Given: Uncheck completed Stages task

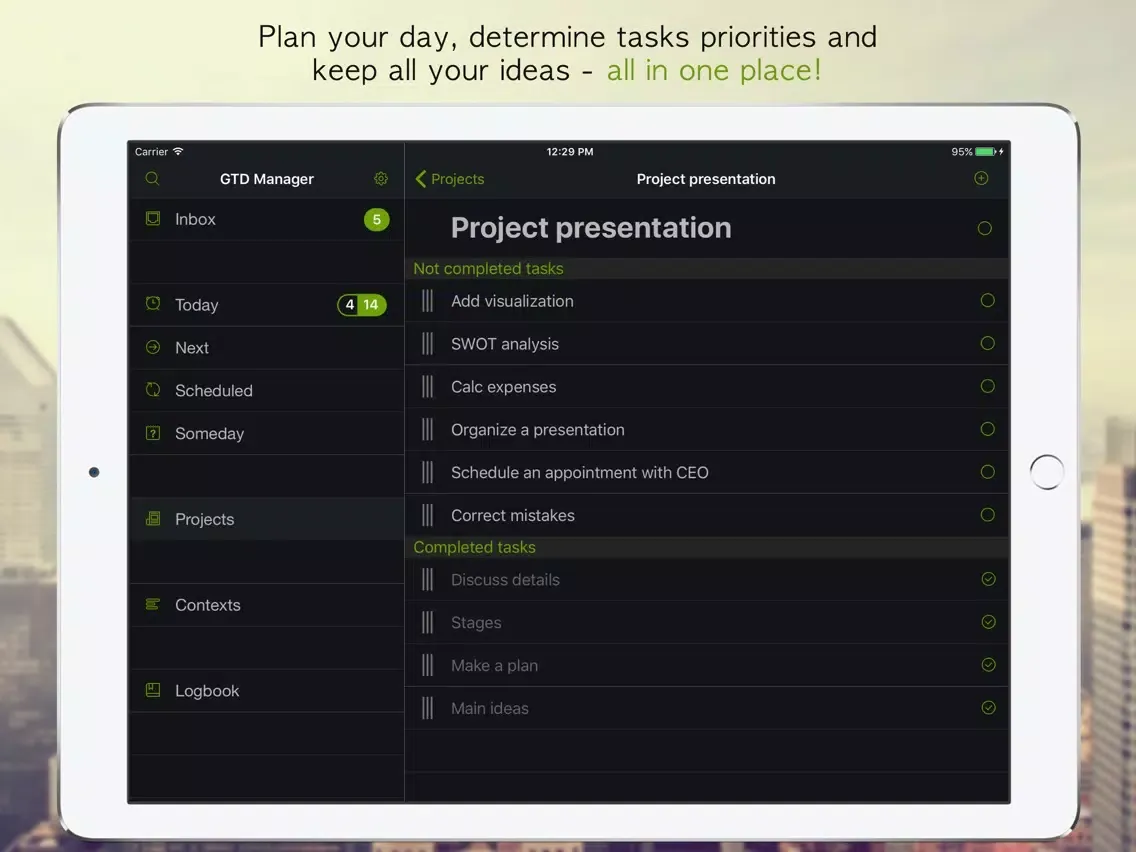Looking at the screenshot, I should [988, 622].
